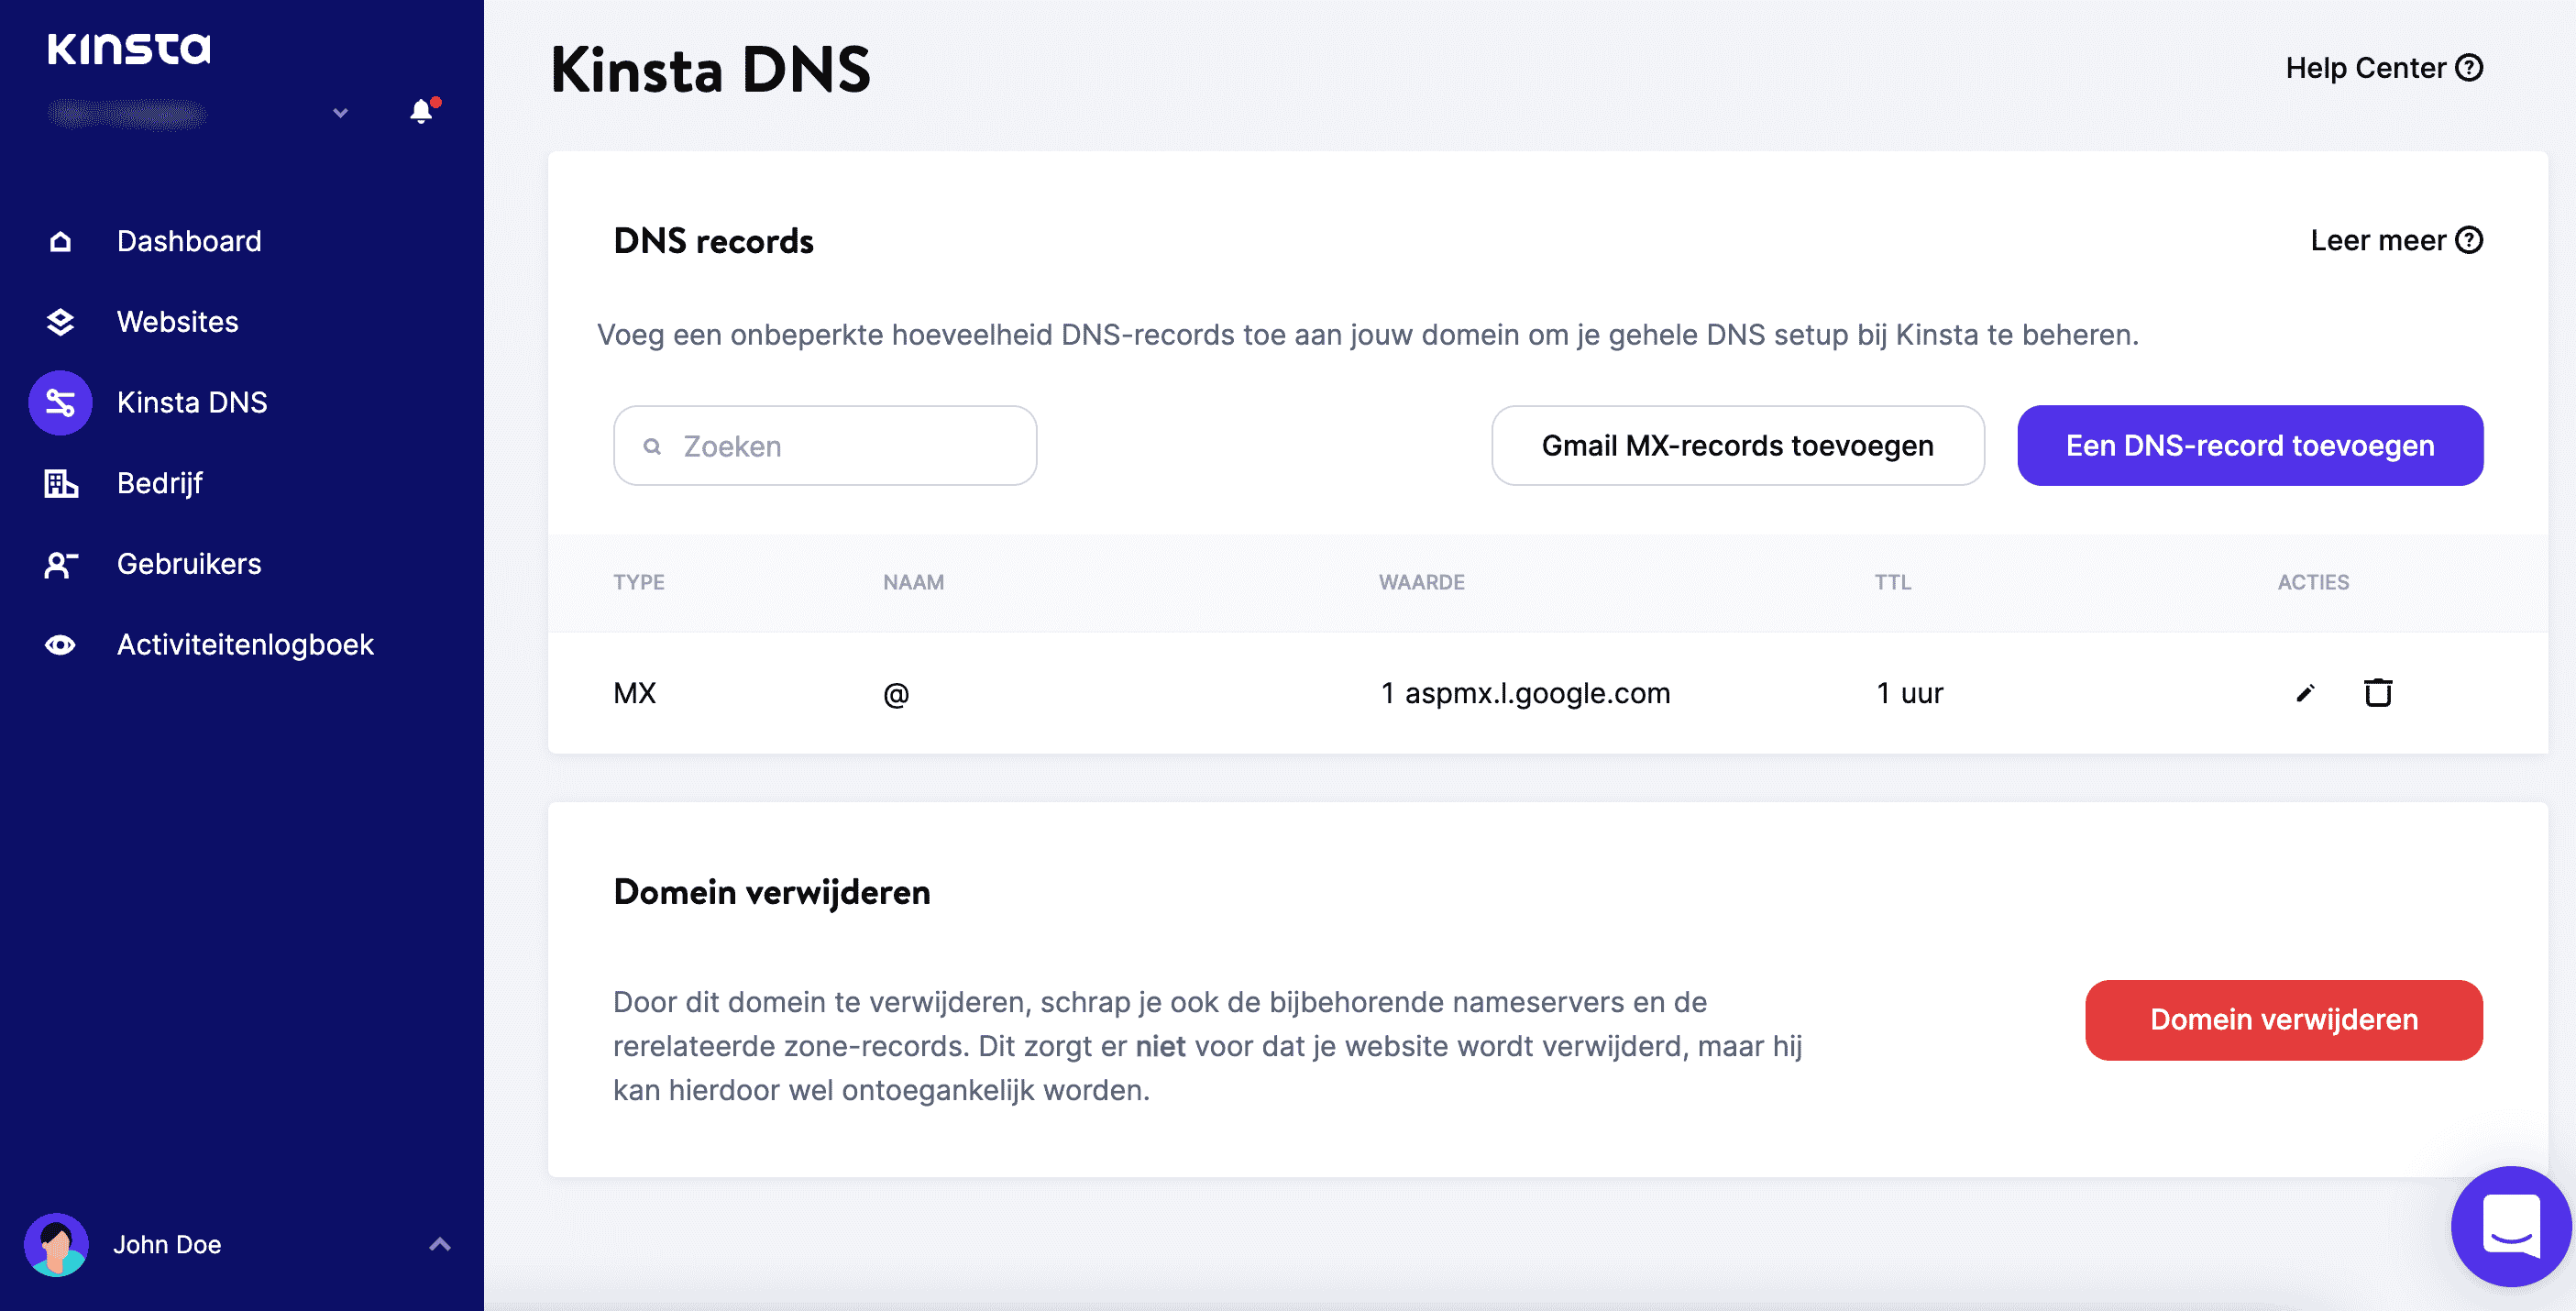Screen dimensions: 2576x1311
Task: Click the Gebruikers users icon
Action: click(59, 564)
